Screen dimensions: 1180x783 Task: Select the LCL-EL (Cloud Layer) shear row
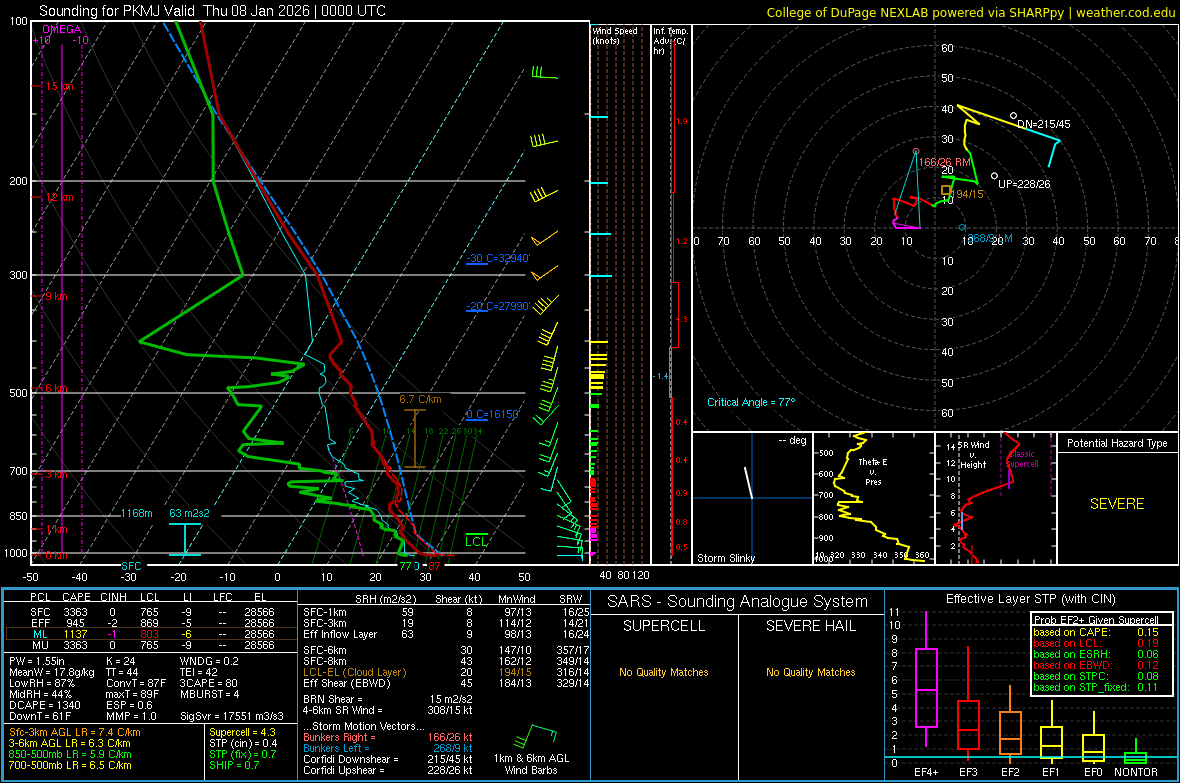coord(446,672)
